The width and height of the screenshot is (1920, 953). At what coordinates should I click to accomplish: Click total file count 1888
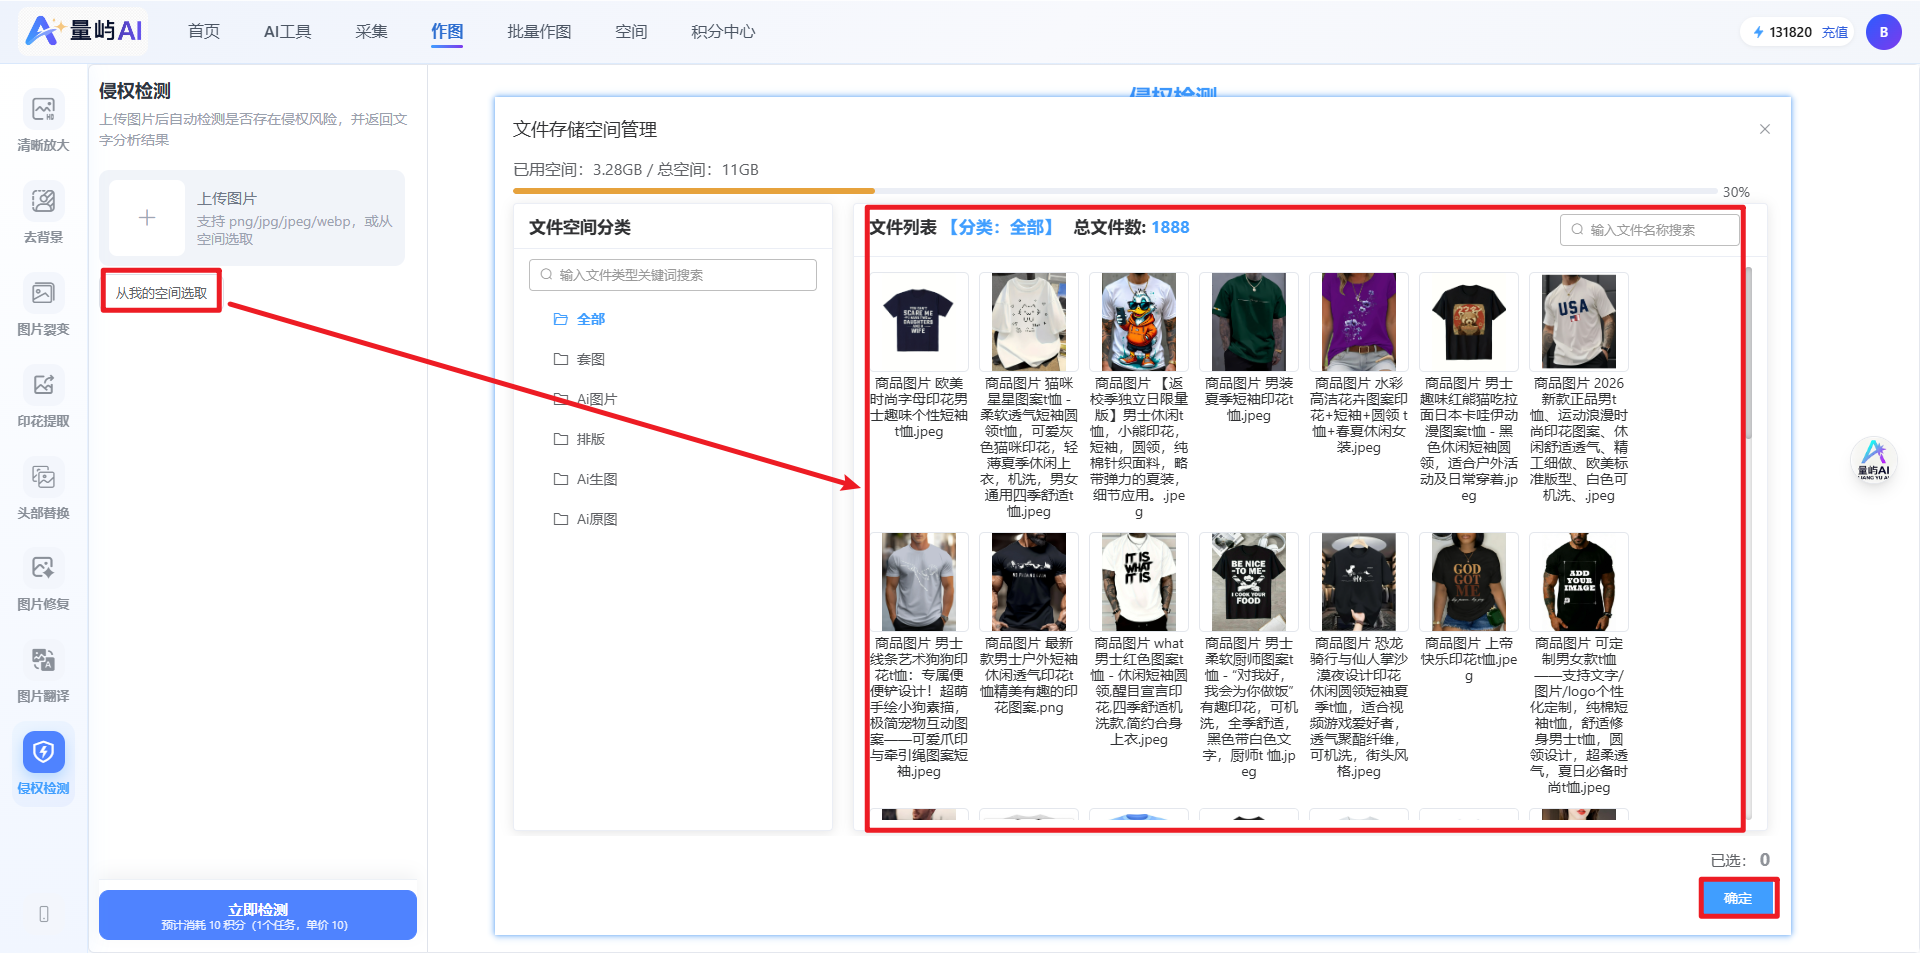pyautogui.click(x=1170, y=227)
